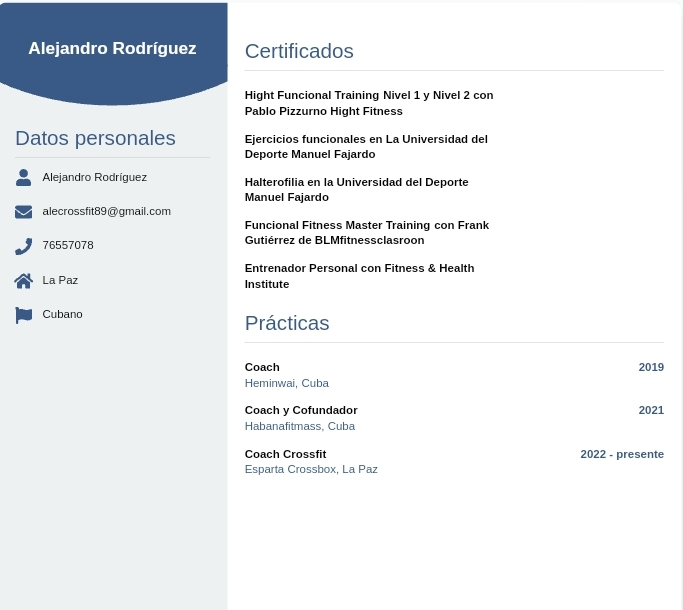Select the Prácticas section heading
The width and height of the screenshot is (683, 610).
287,323
